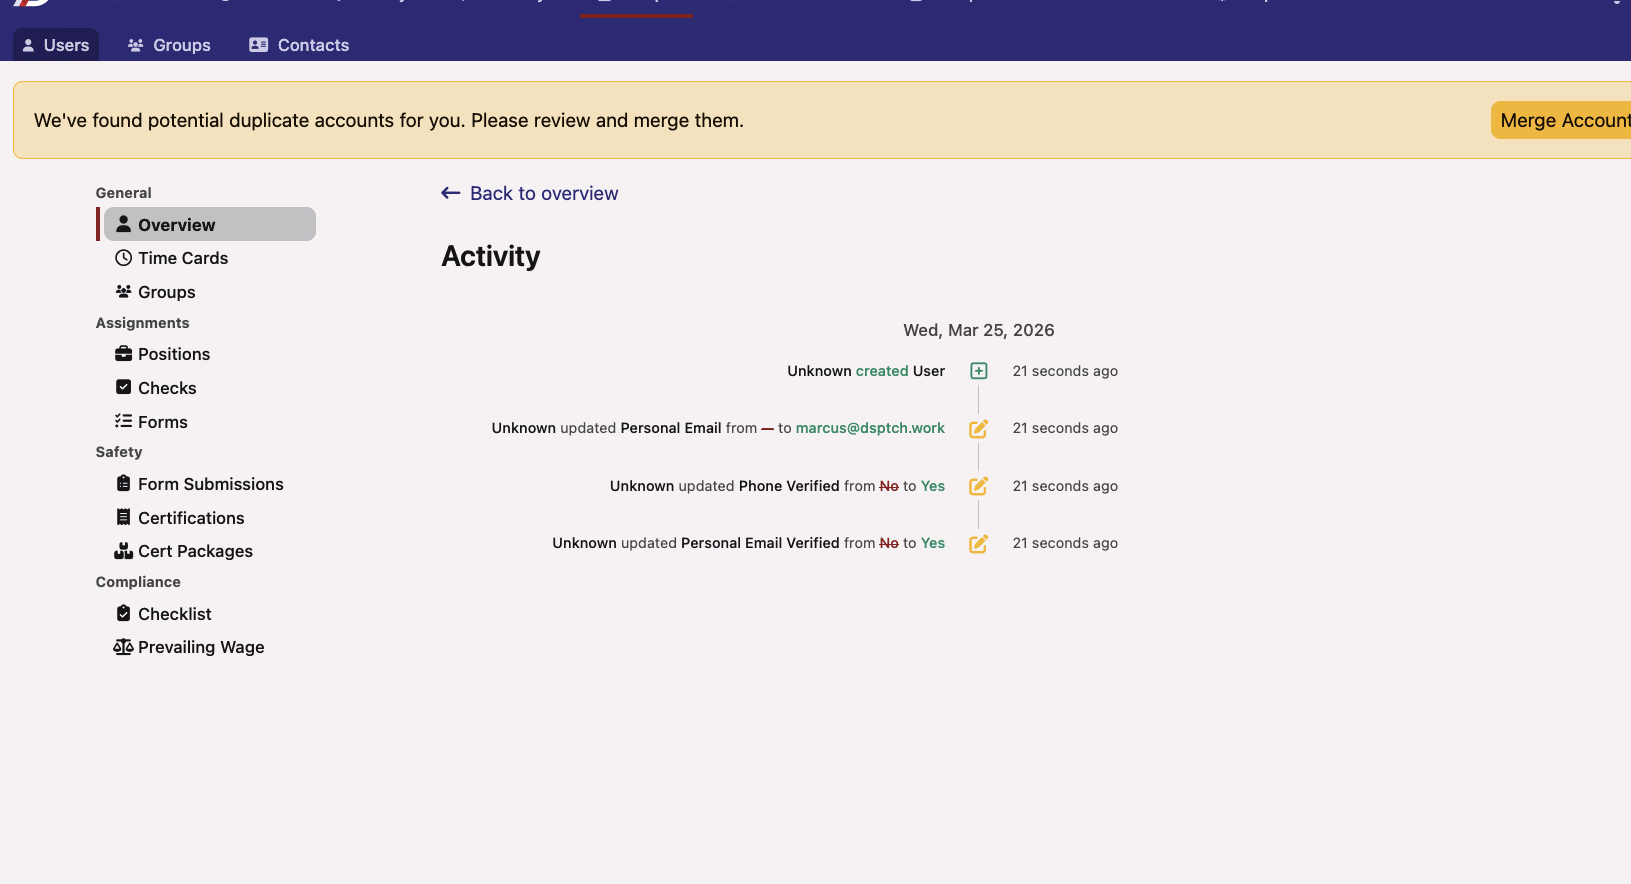Click the edit icon for Phone Verified update

(979, 486)
